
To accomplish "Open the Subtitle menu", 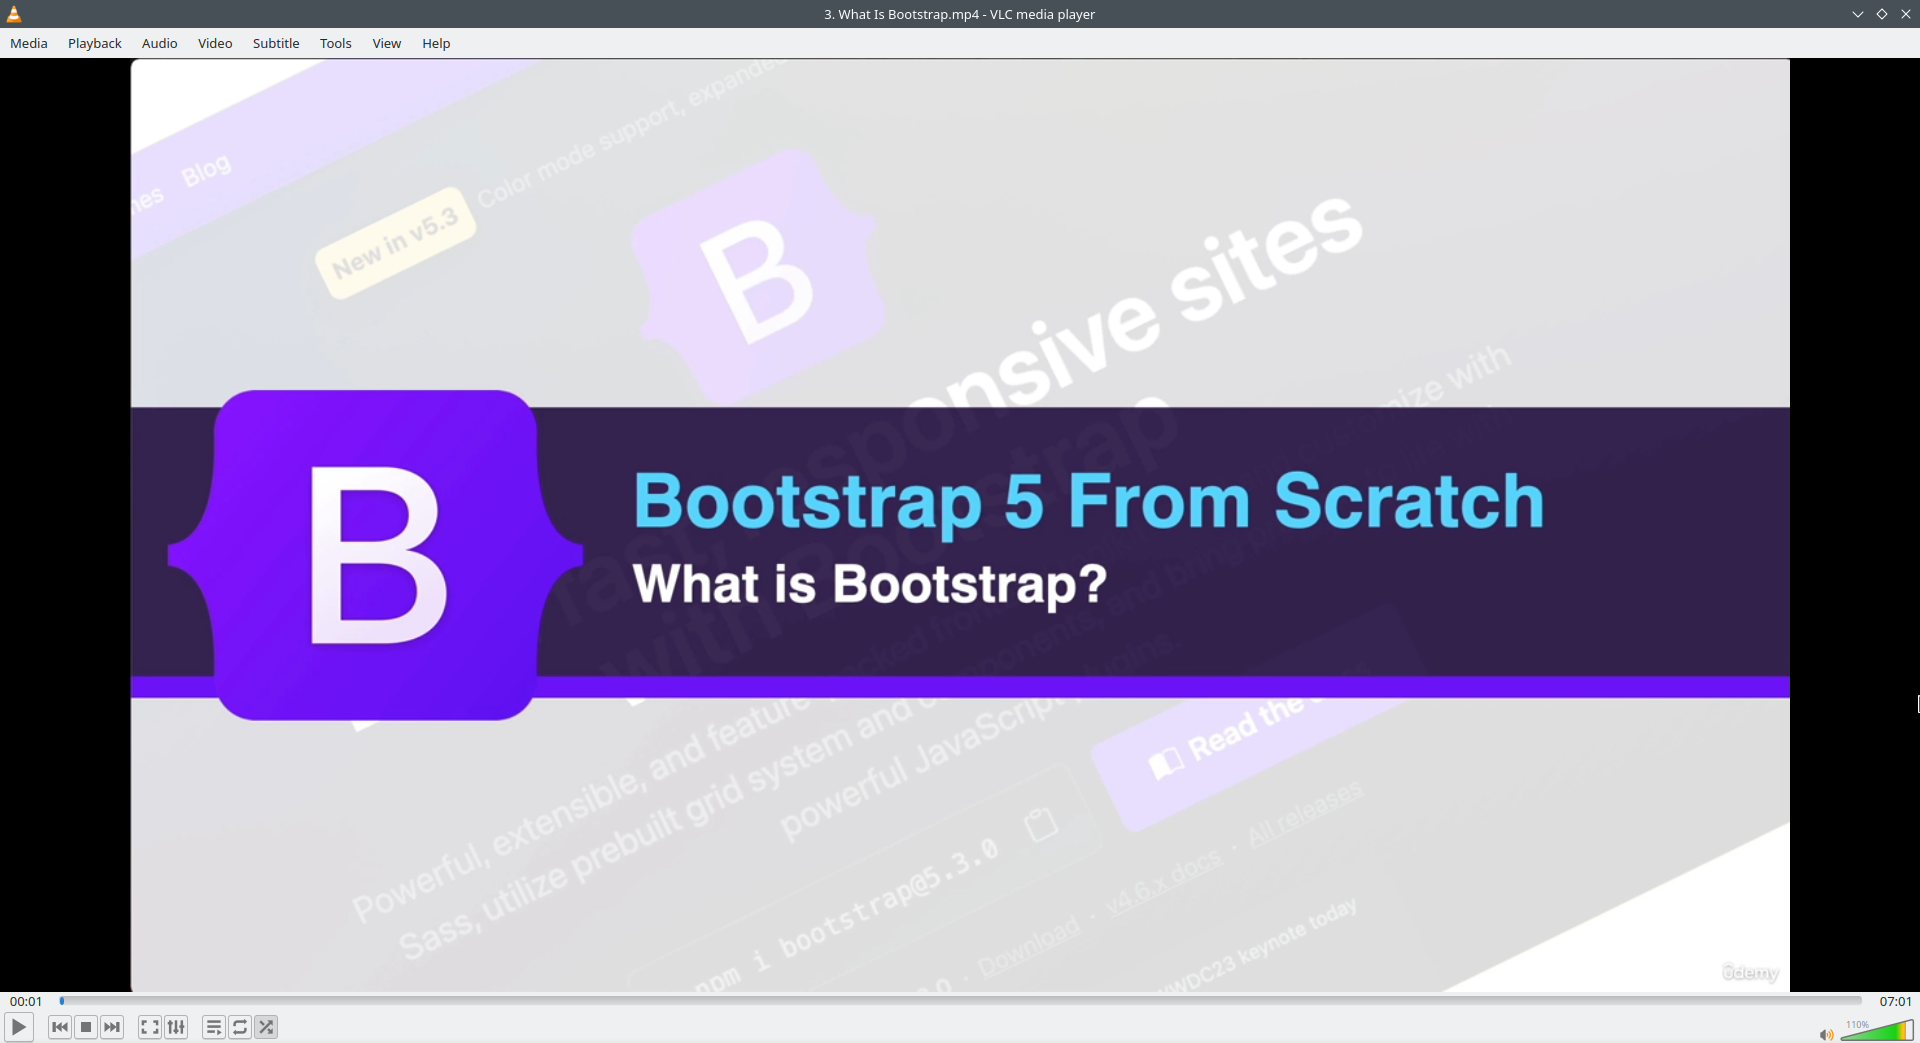I will [275, 43].
